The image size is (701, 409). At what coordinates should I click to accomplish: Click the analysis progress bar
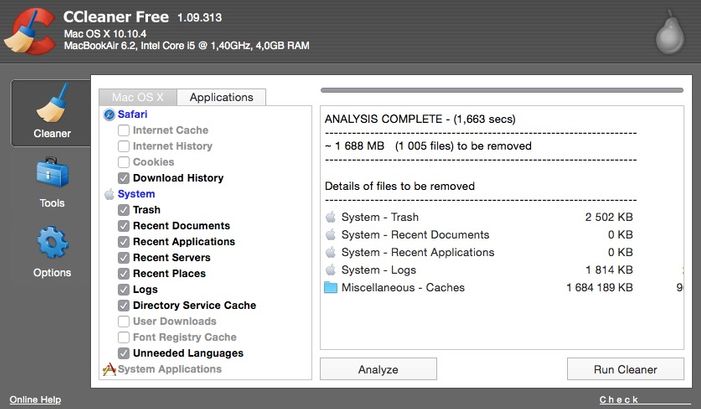[x=501, y=90]
